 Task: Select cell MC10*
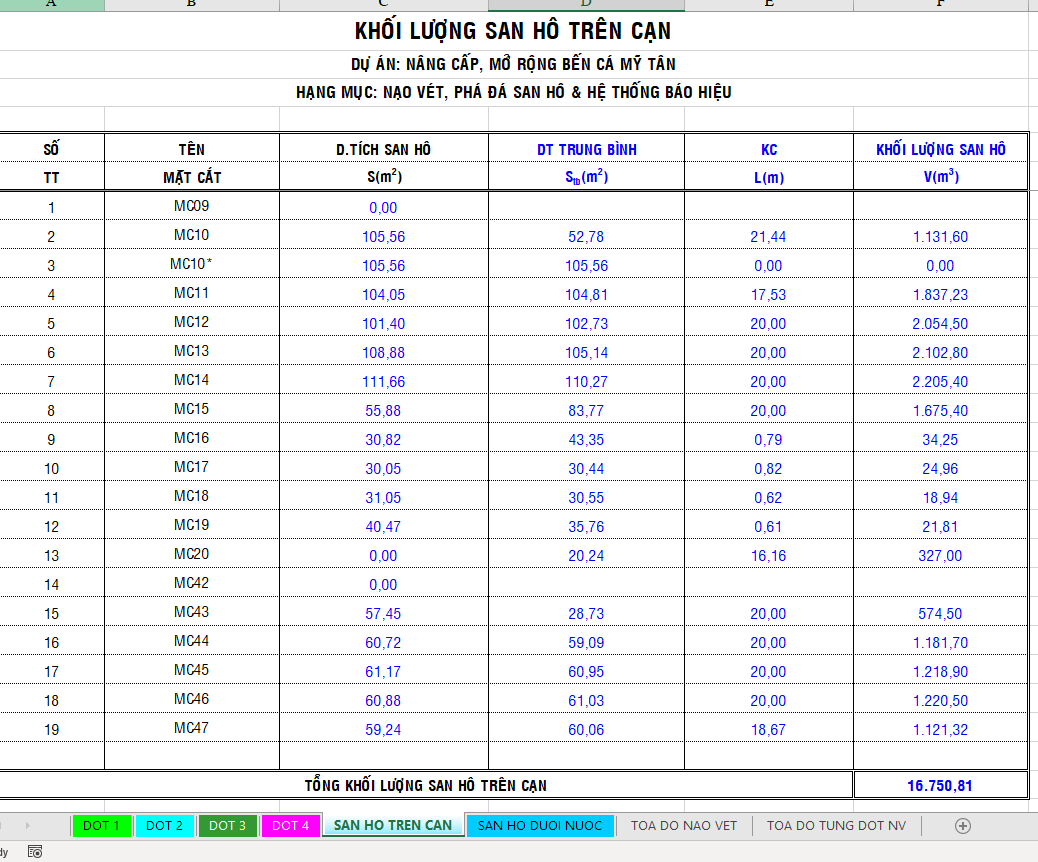pos(191,264)
